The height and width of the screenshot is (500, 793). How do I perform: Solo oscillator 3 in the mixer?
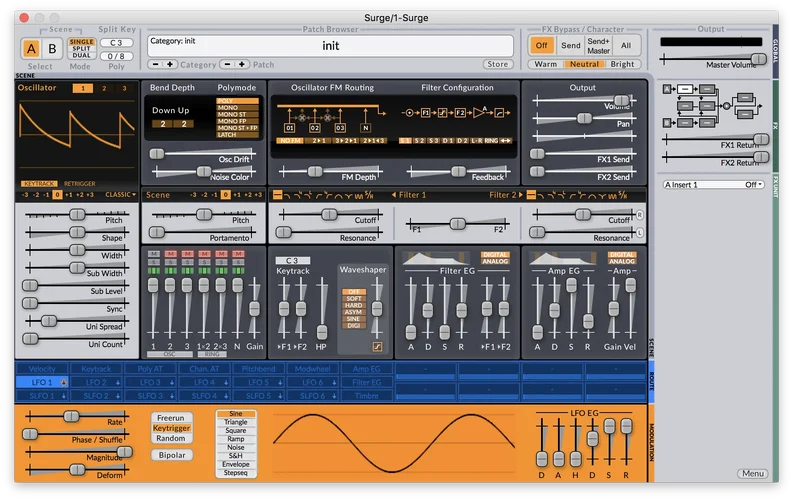click(x=188, y=262)
